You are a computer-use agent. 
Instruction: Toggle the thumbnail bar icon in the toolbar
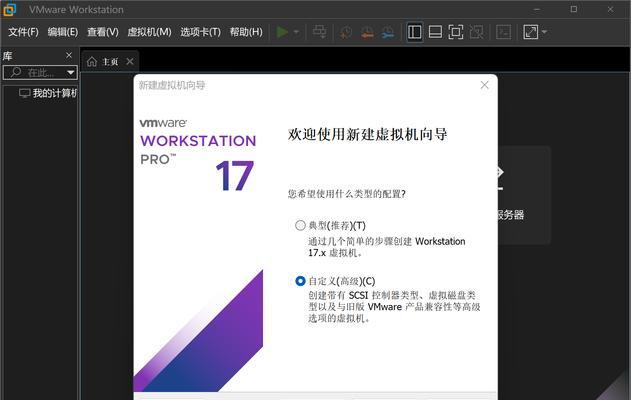435,32
